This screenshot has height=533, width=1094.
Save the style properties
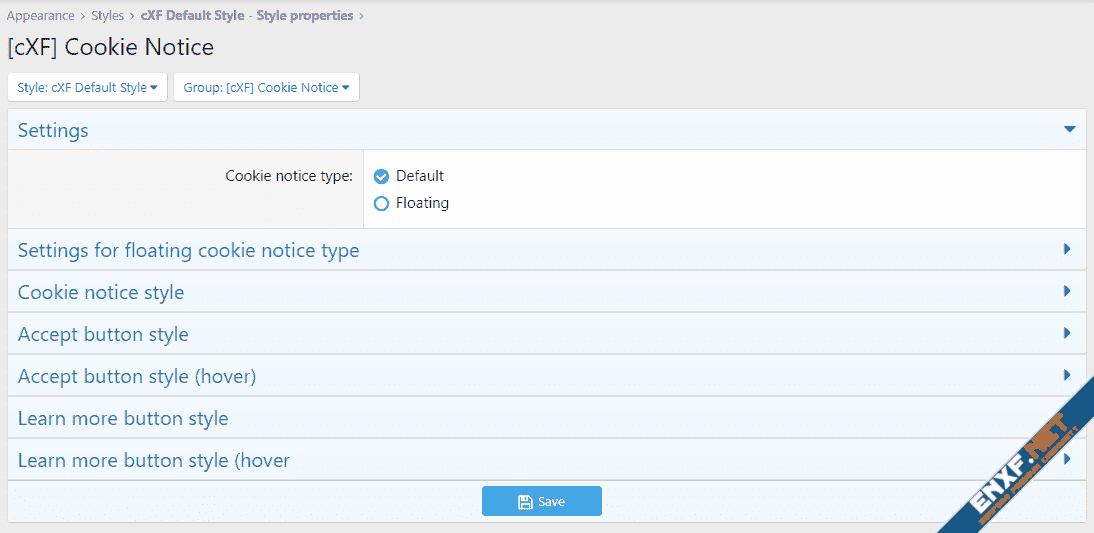click(541, 502)
